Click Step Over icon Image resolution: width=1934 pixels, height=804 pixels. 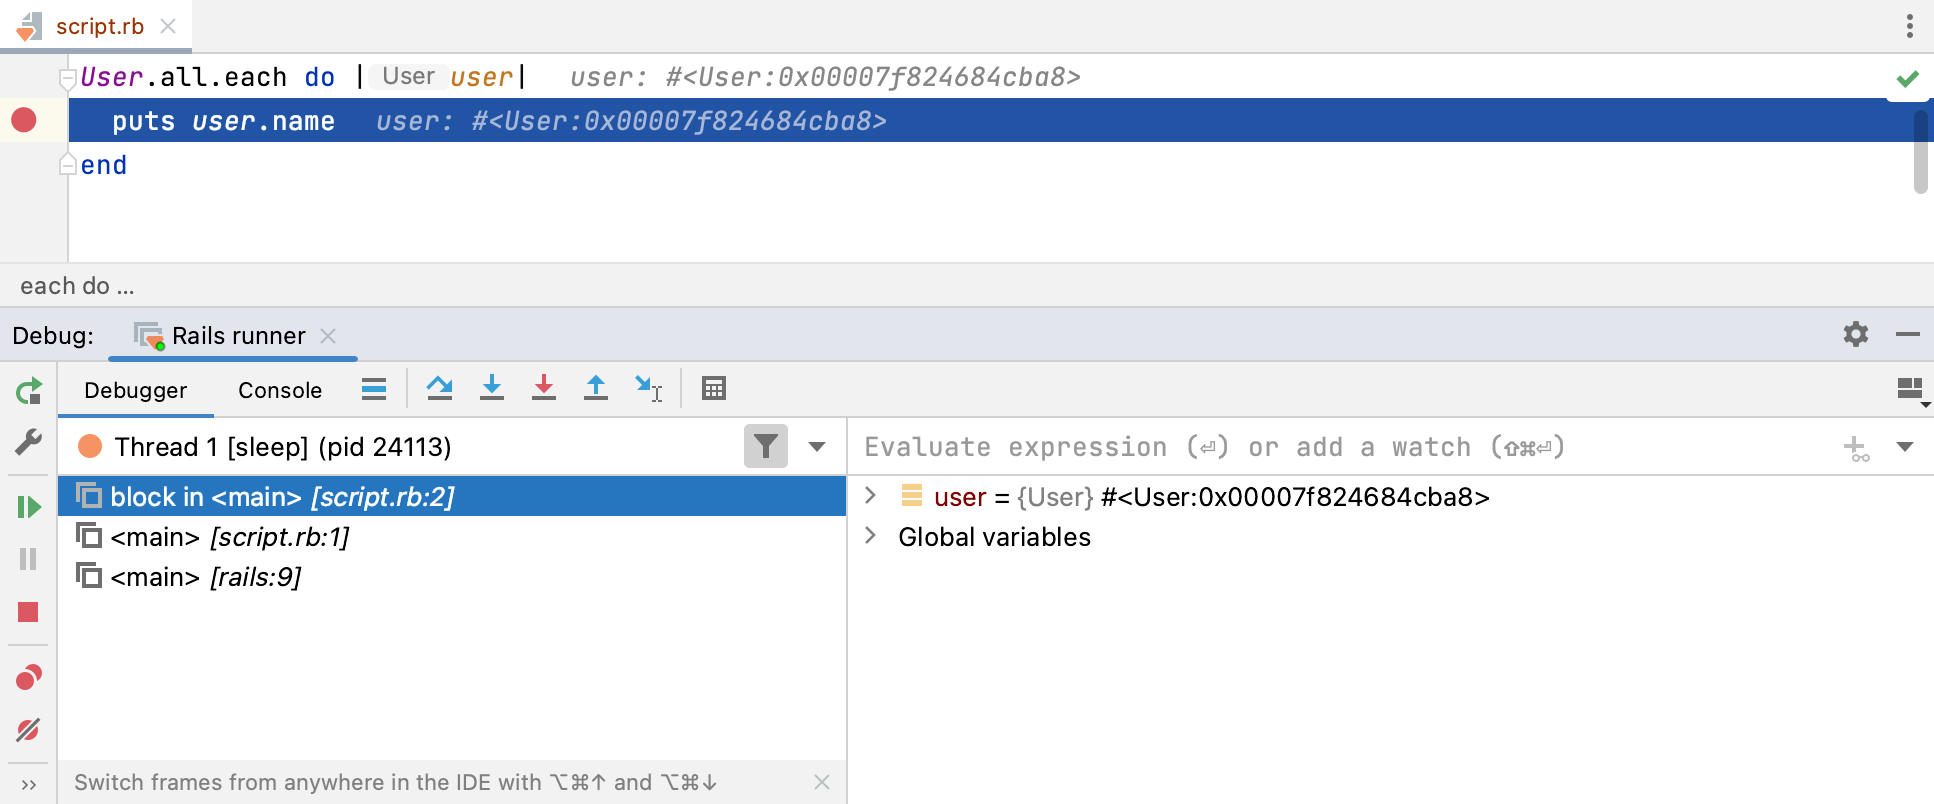(x=439, y=388)
